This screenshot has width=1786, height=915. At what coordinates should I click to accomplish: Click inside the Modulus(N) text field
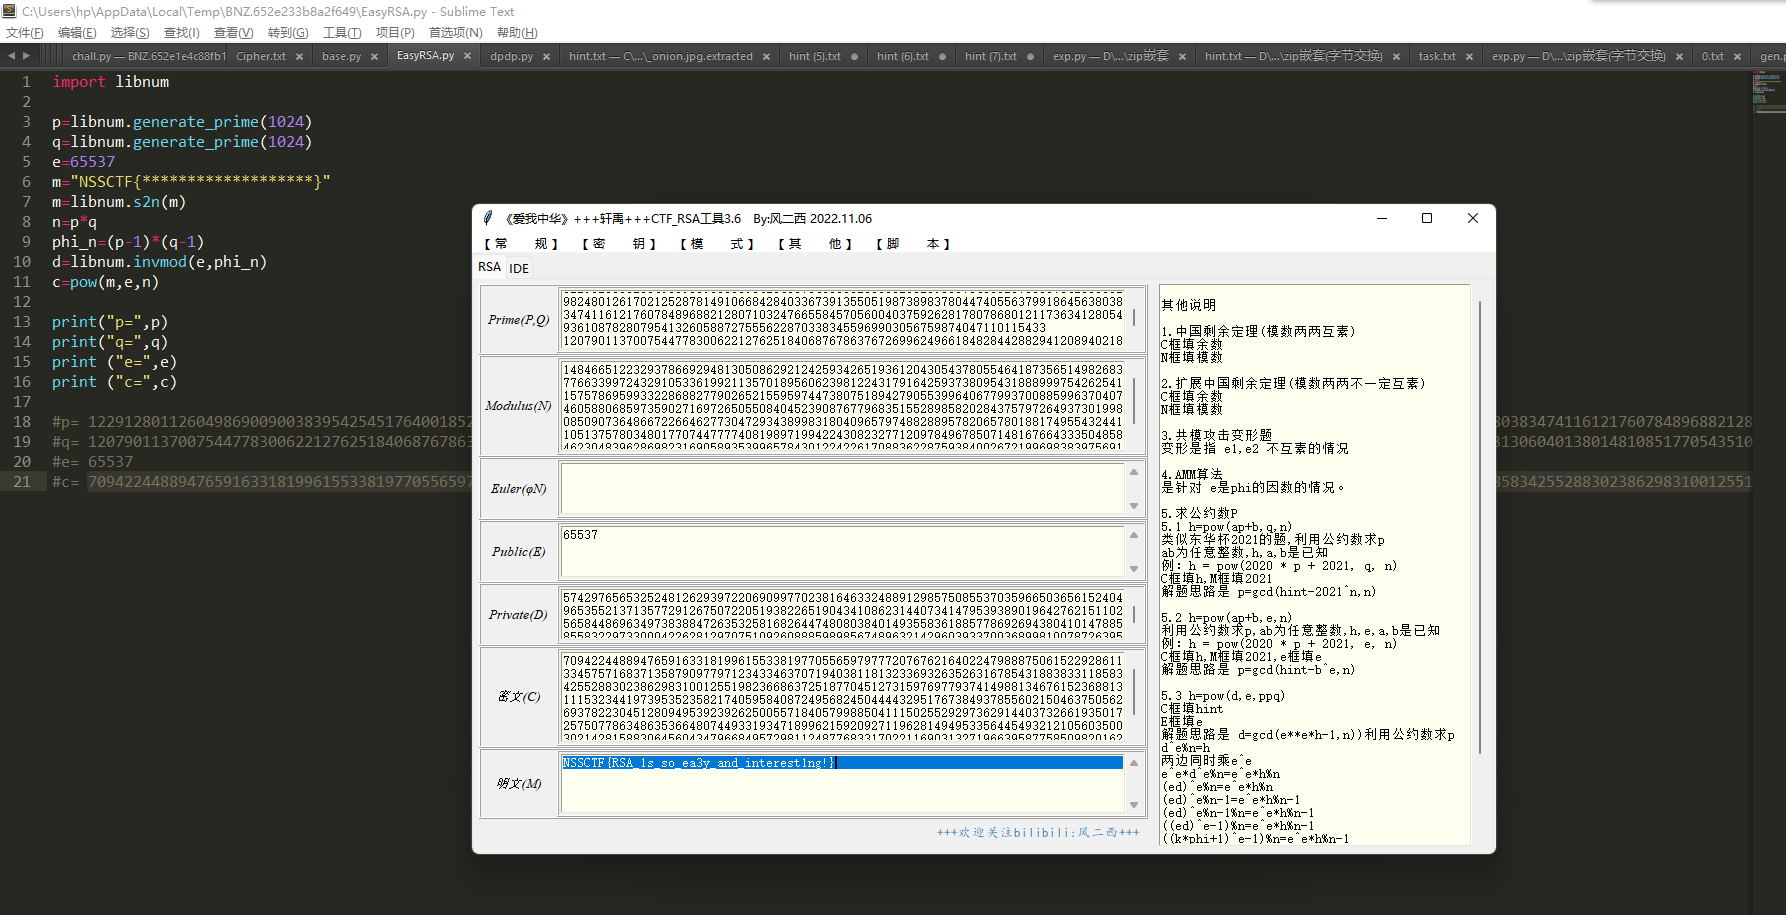(843, 406)
